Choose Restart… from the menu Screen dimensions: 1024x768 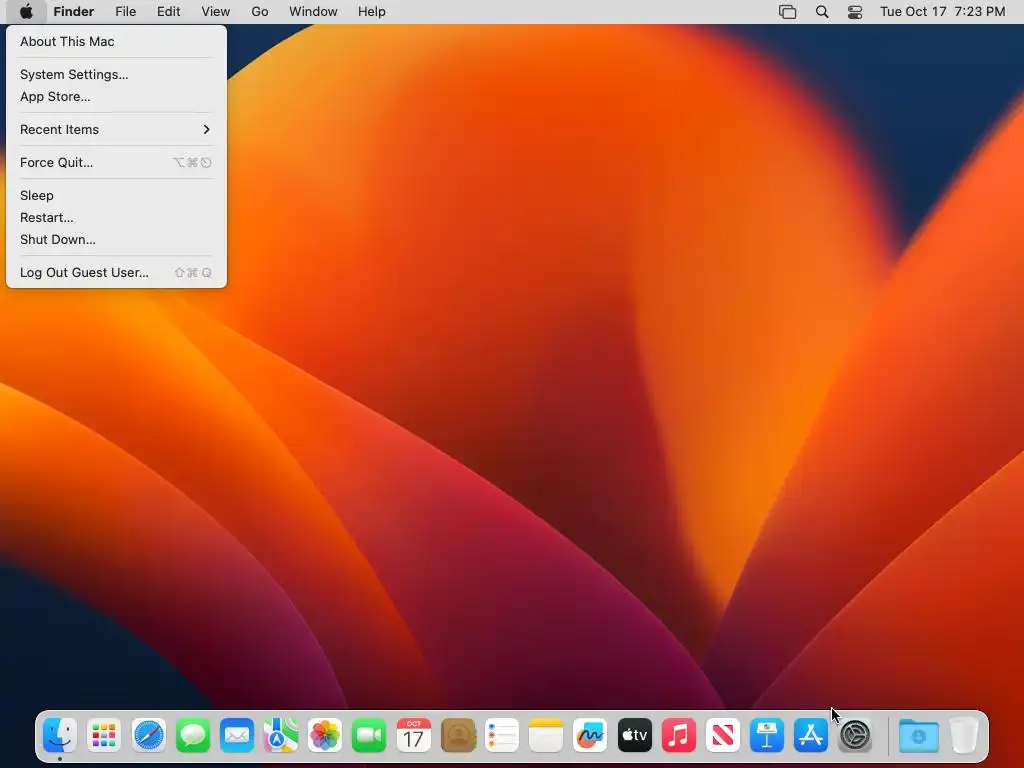pos(116,217)
